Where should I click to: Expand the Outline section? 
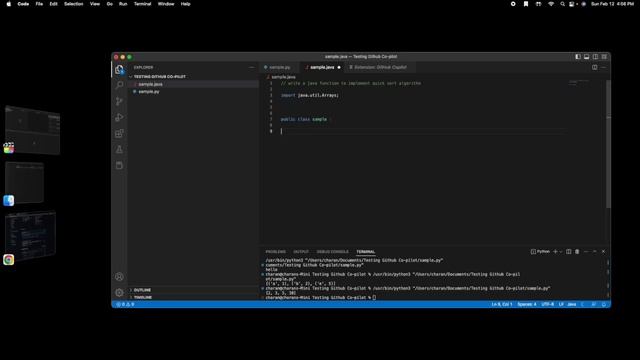point(142,290)
